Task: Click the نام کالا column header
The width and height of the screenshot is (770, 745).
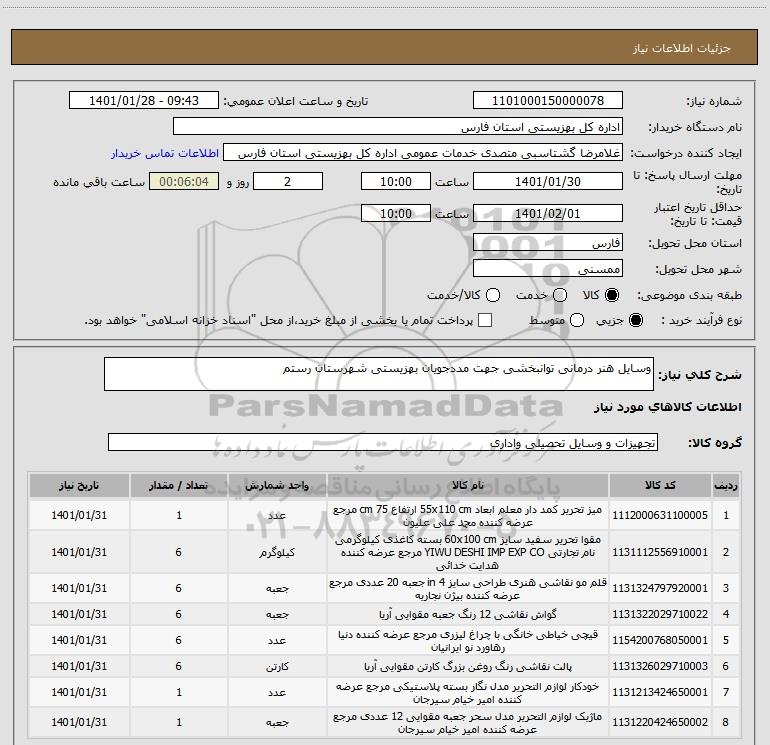Action: (468, 485)
